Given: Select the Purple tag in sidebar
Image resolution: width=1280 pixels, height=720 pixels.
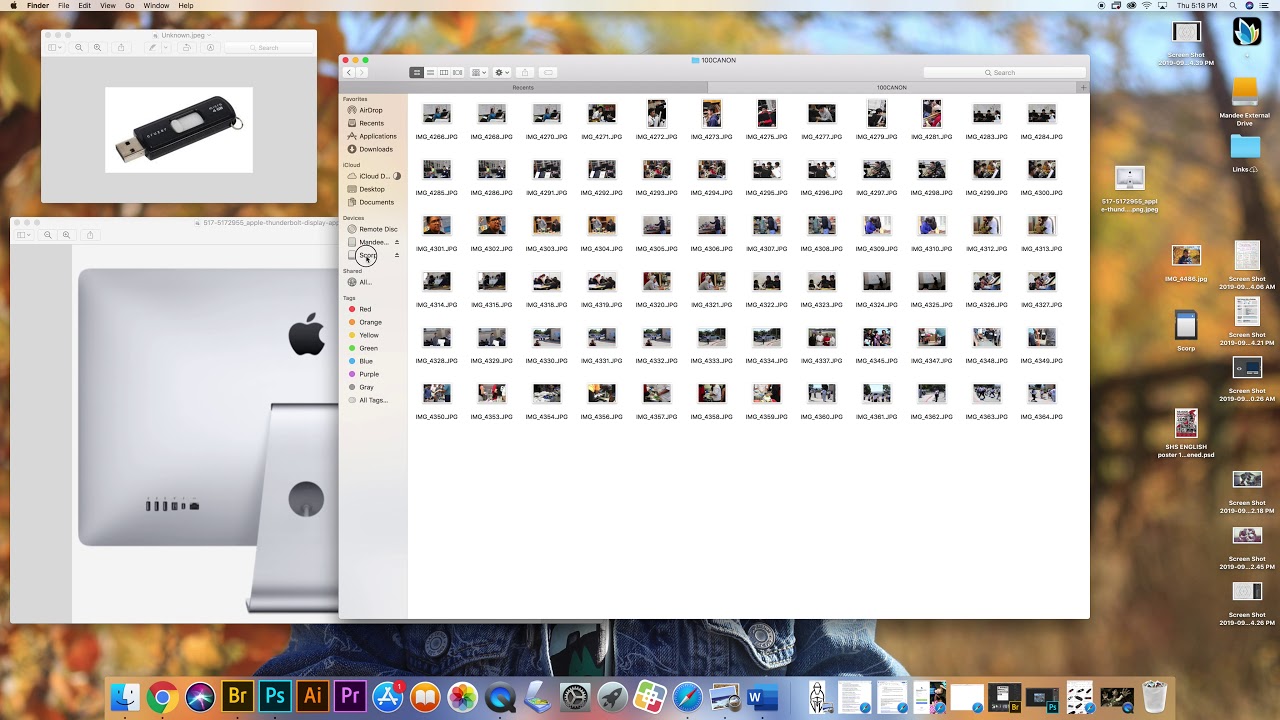Looking at the screenshot, I should coord(369,374).
